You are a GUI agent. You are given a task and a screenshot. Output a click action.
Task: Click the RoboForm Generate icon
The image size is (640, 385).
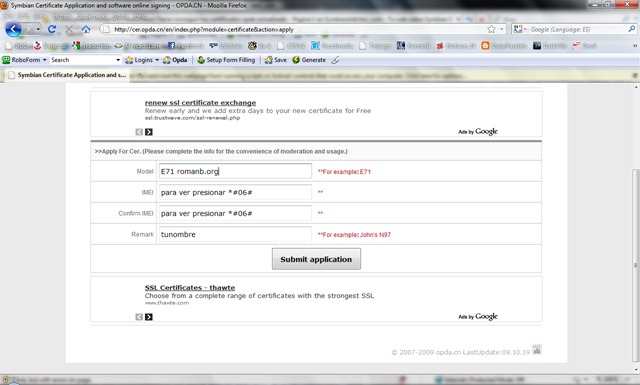(296, 60)
